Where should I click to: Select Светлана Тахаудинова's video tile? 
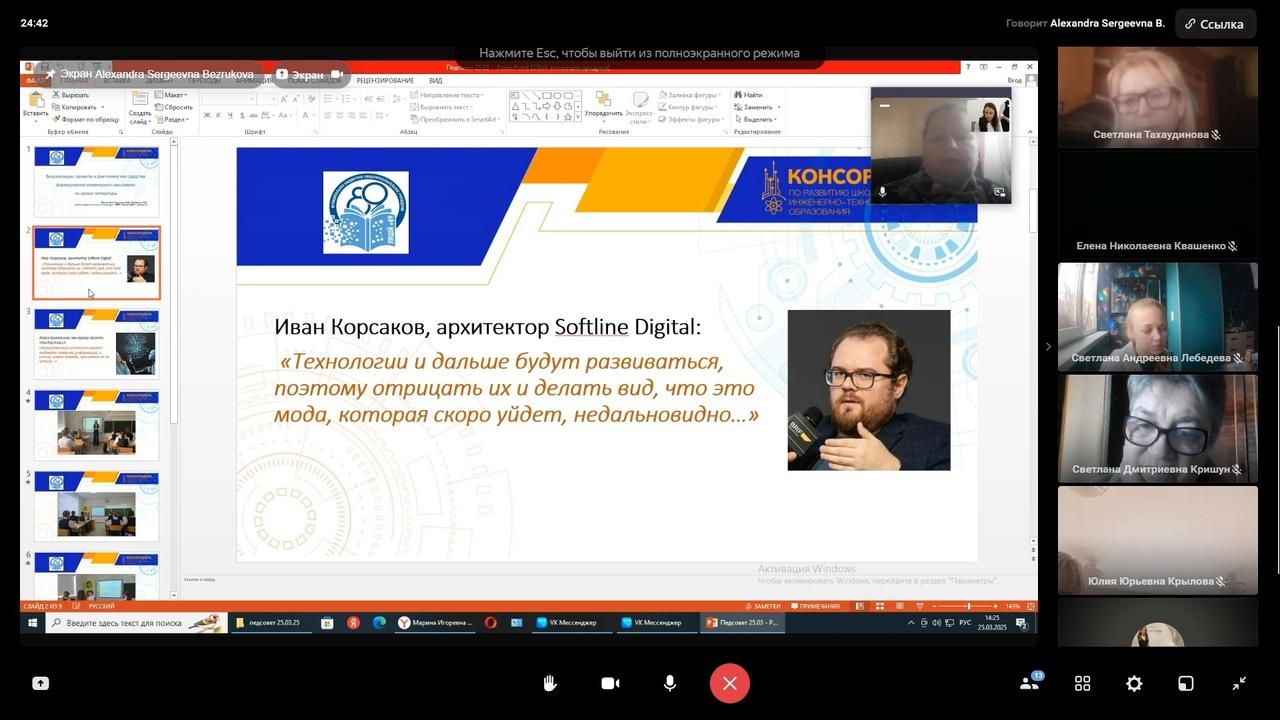[x=1157, y=97]
